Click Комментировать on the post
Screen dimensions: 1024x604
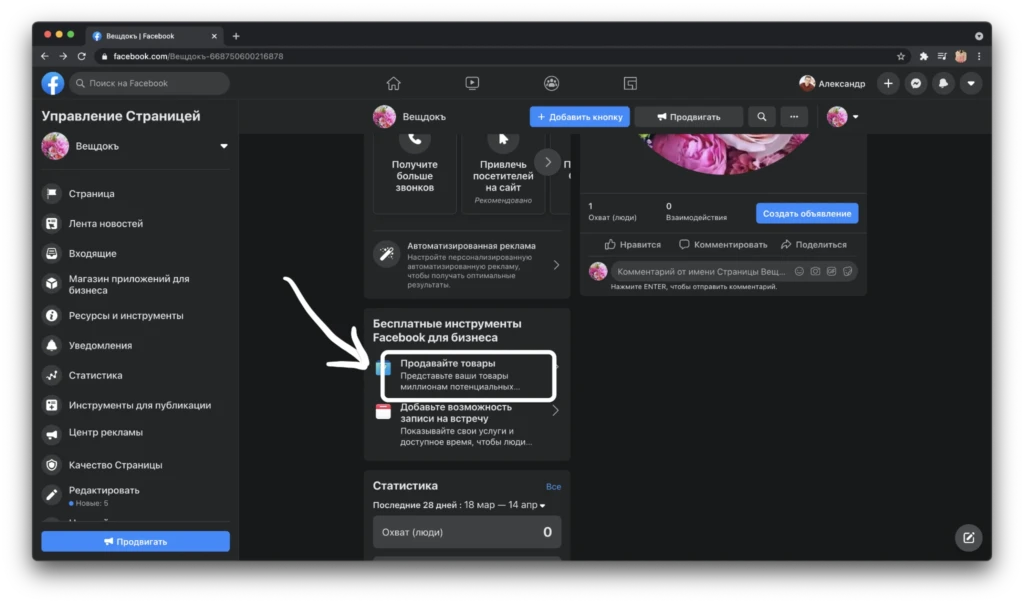click(x=723, y=245)
